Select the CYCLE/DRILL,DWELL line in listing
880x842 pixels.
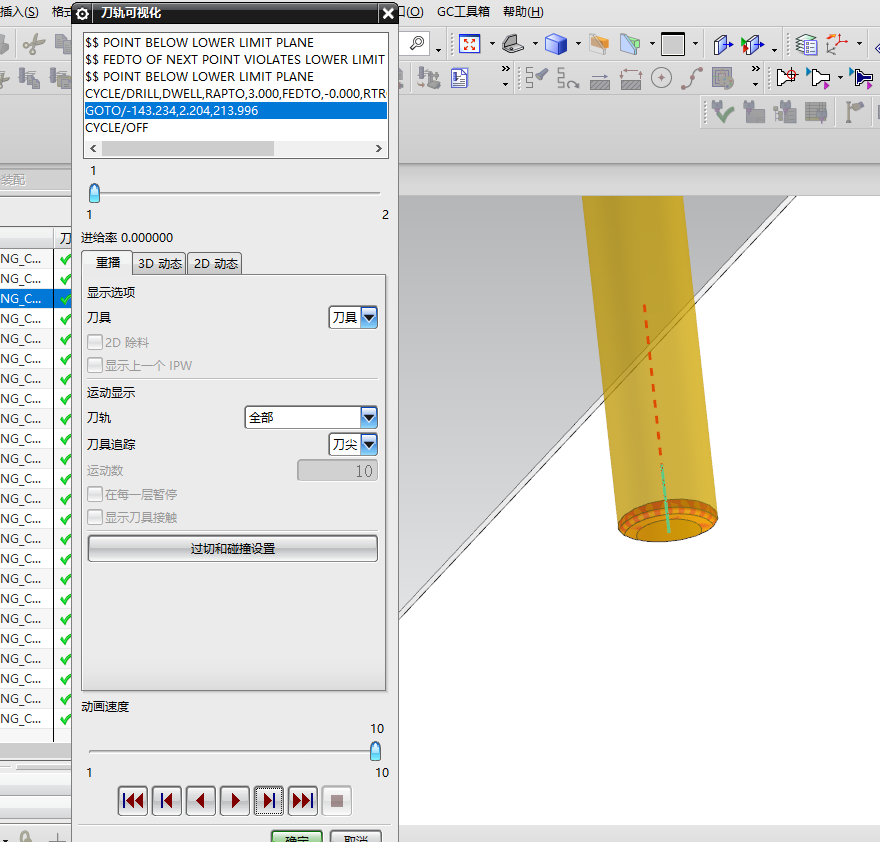tap(236, 93)
